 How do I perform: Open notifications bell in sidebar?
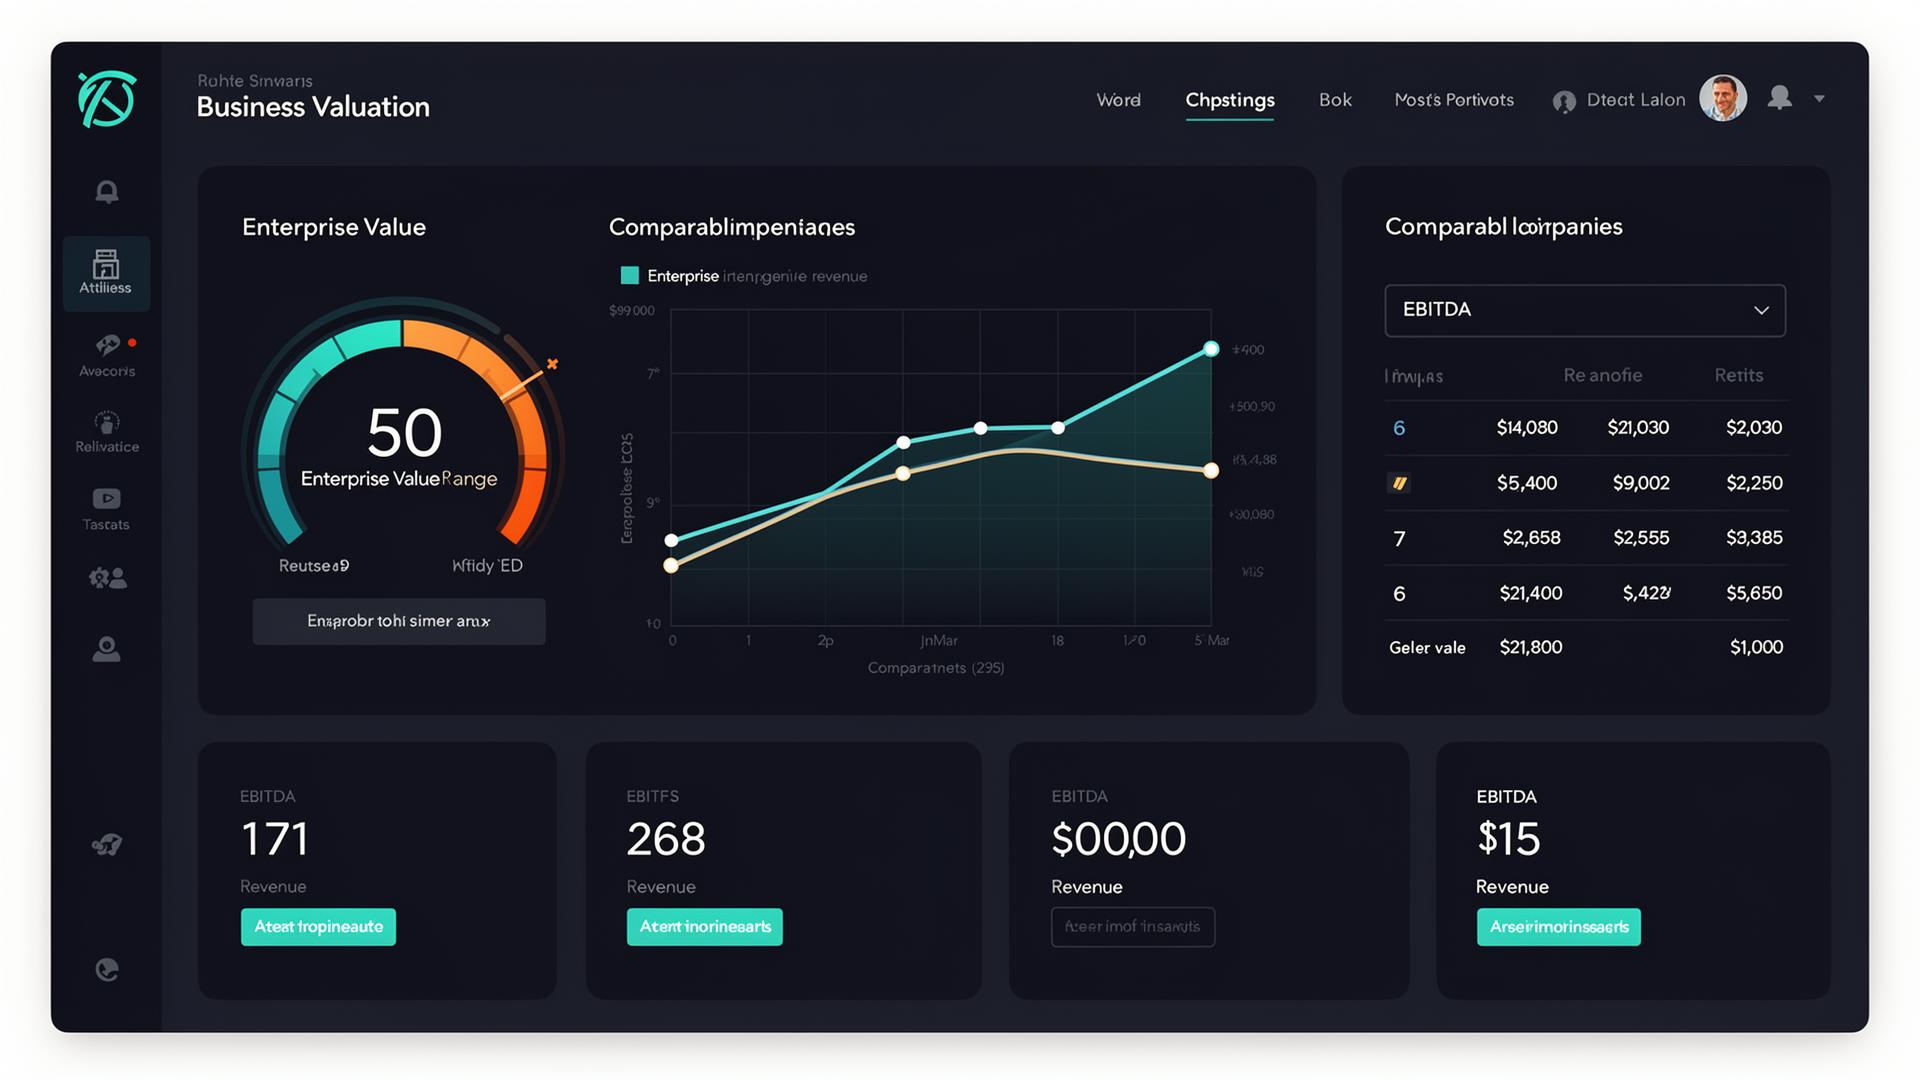click(107, 191)
